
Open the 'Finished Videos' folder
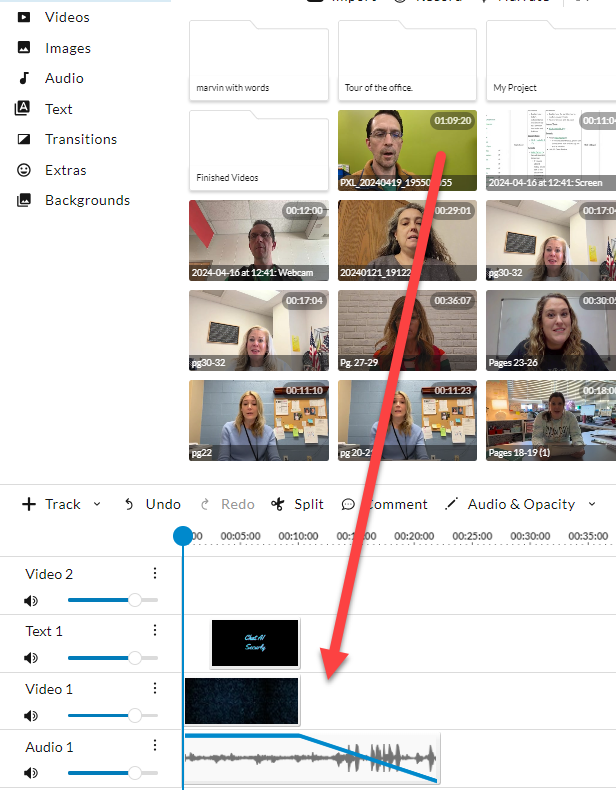point(259,151)
